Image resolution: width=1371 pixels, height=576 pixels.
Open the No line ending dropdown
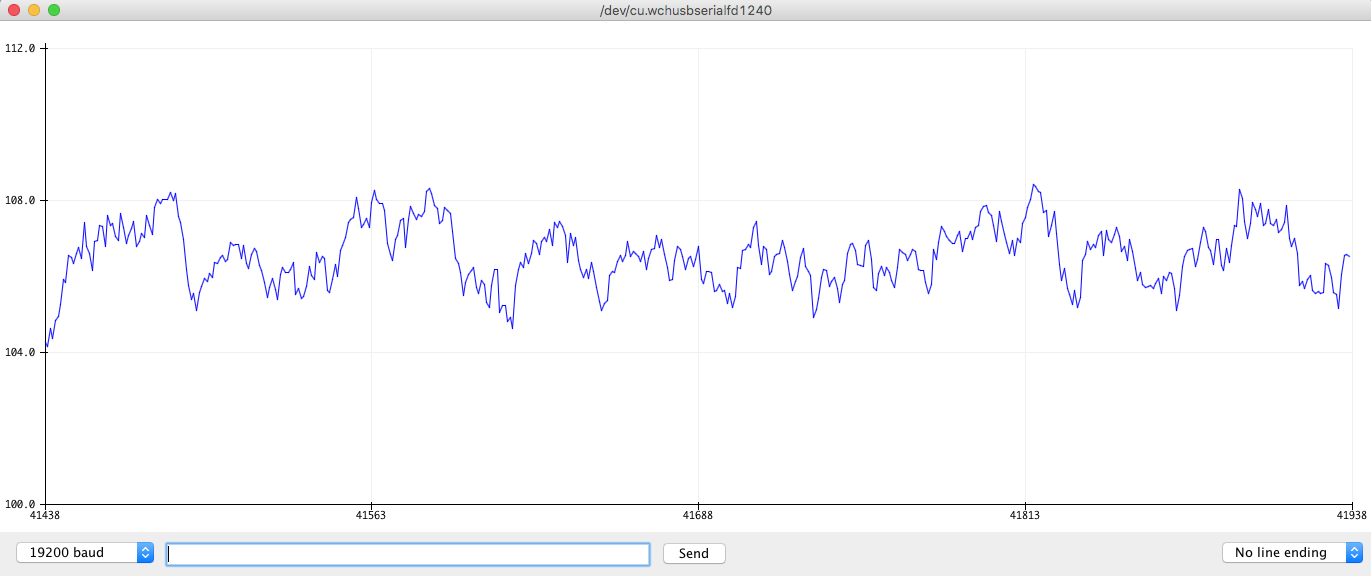[1293, 553]
